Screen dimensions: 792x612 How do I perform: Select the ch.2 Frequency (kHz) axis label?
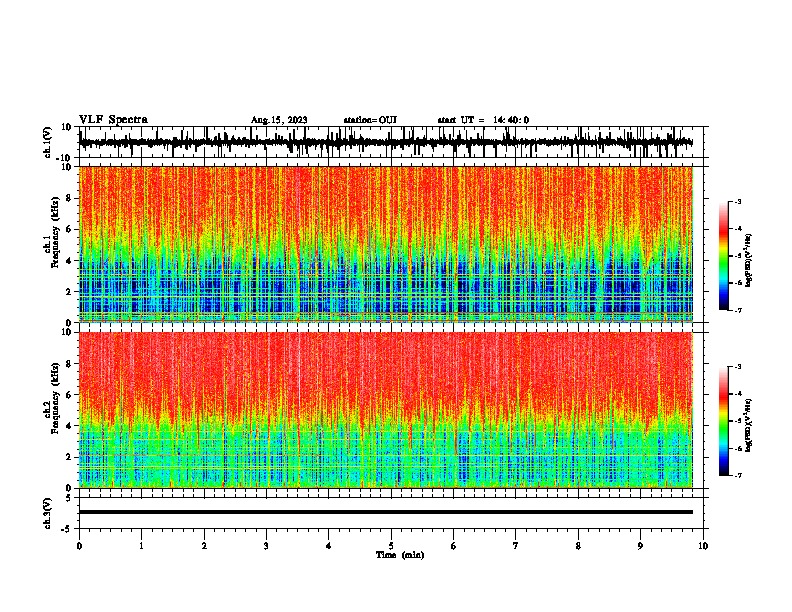click(52, 398)
